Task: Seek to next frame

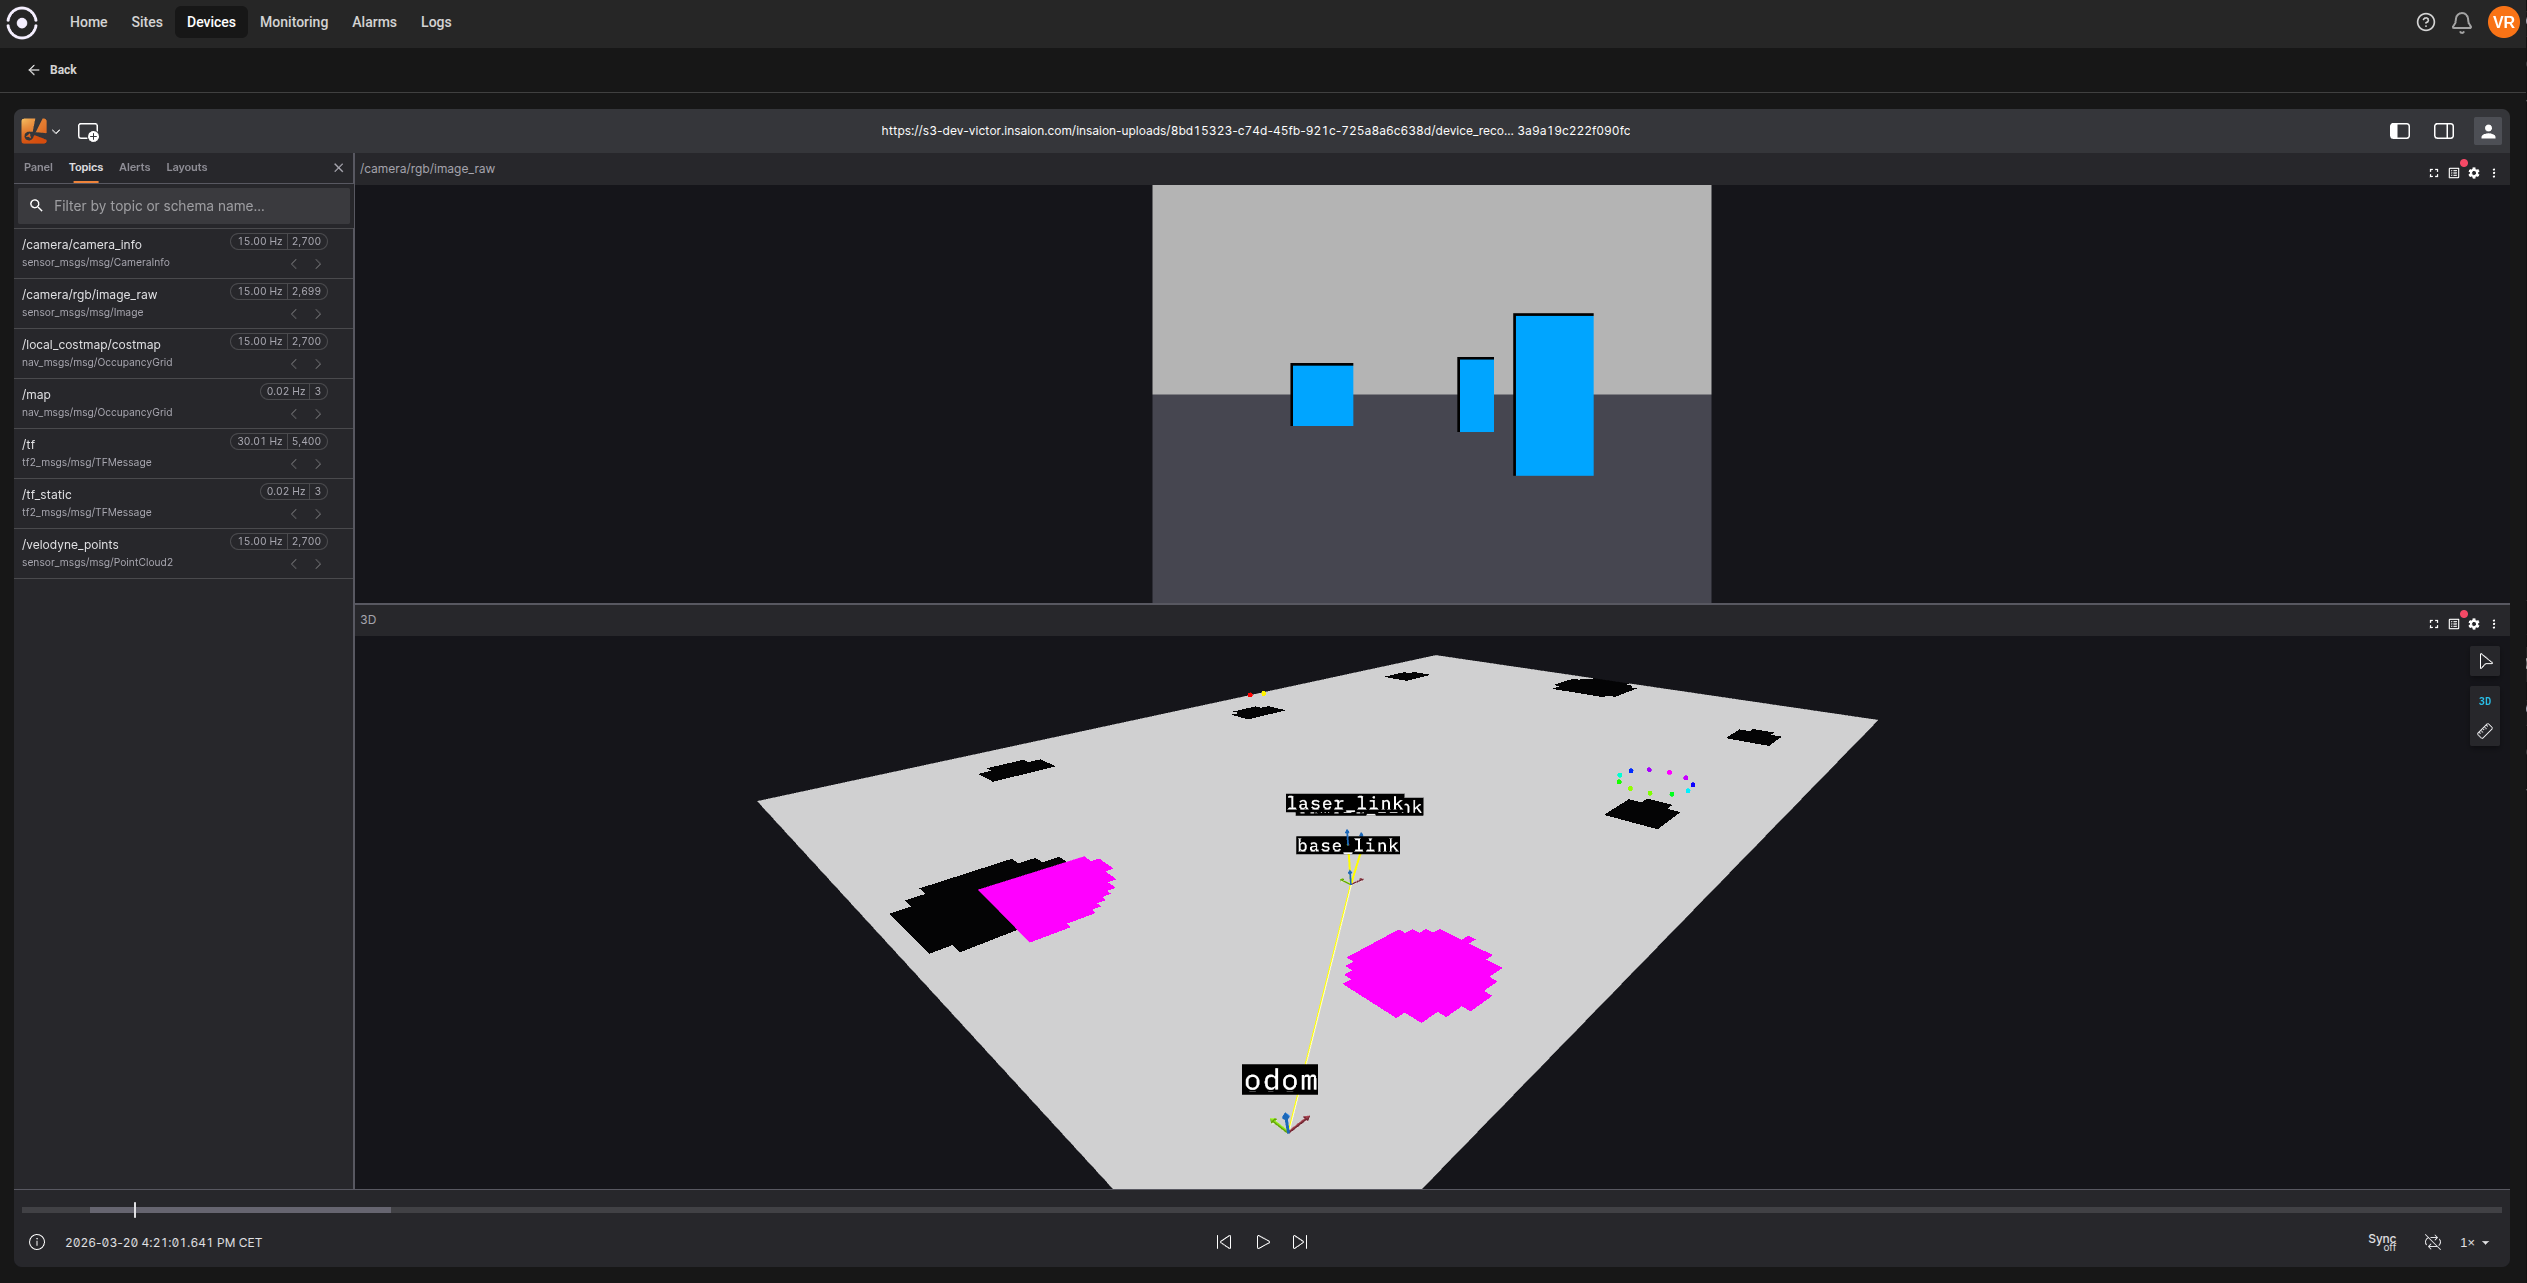Action: click(x=1300, y=1242)
